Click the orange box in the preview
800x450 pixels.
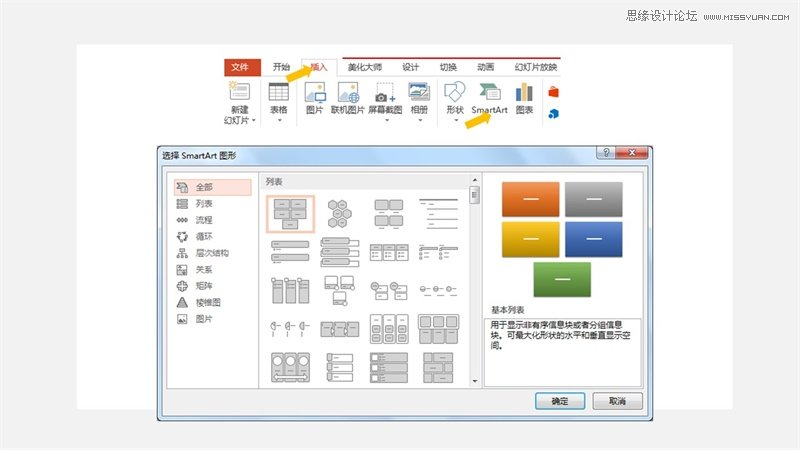click(530, 199)
